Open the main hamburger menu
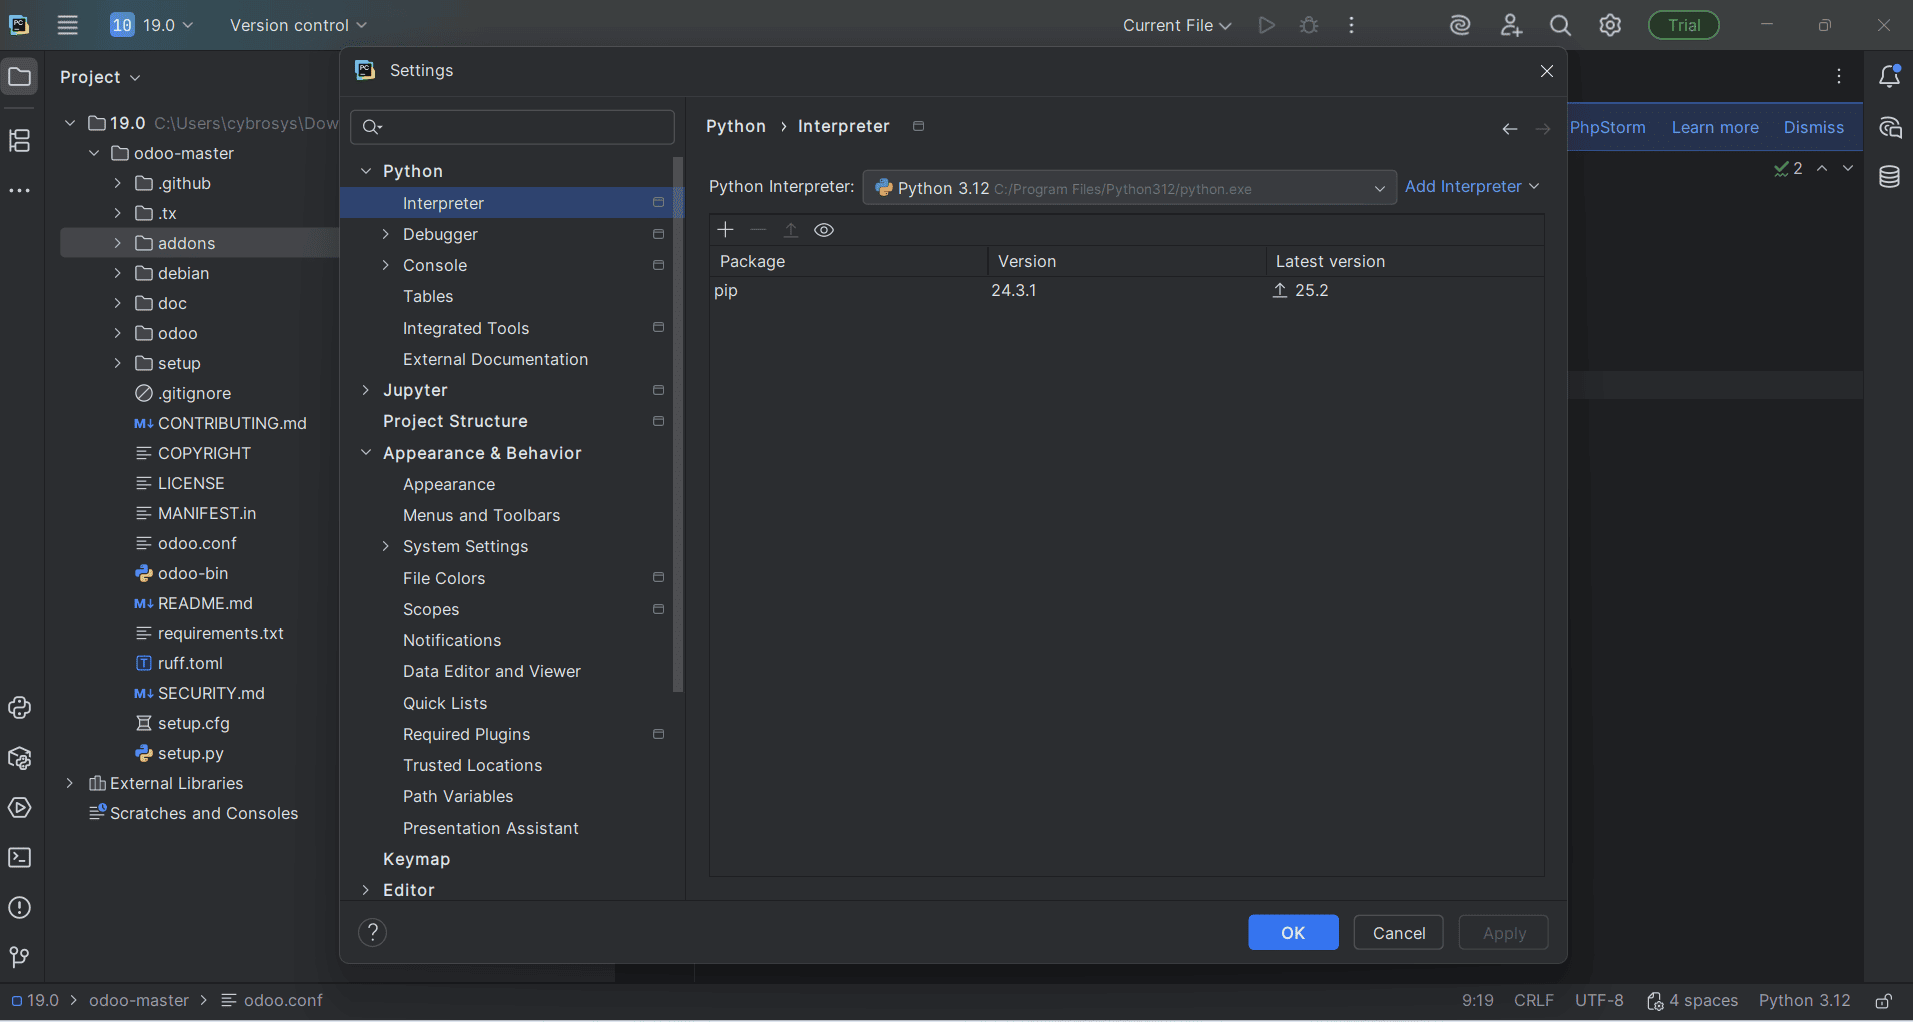The height and width of the screenshot is (1022, 1913). click(x=67, y=25)
